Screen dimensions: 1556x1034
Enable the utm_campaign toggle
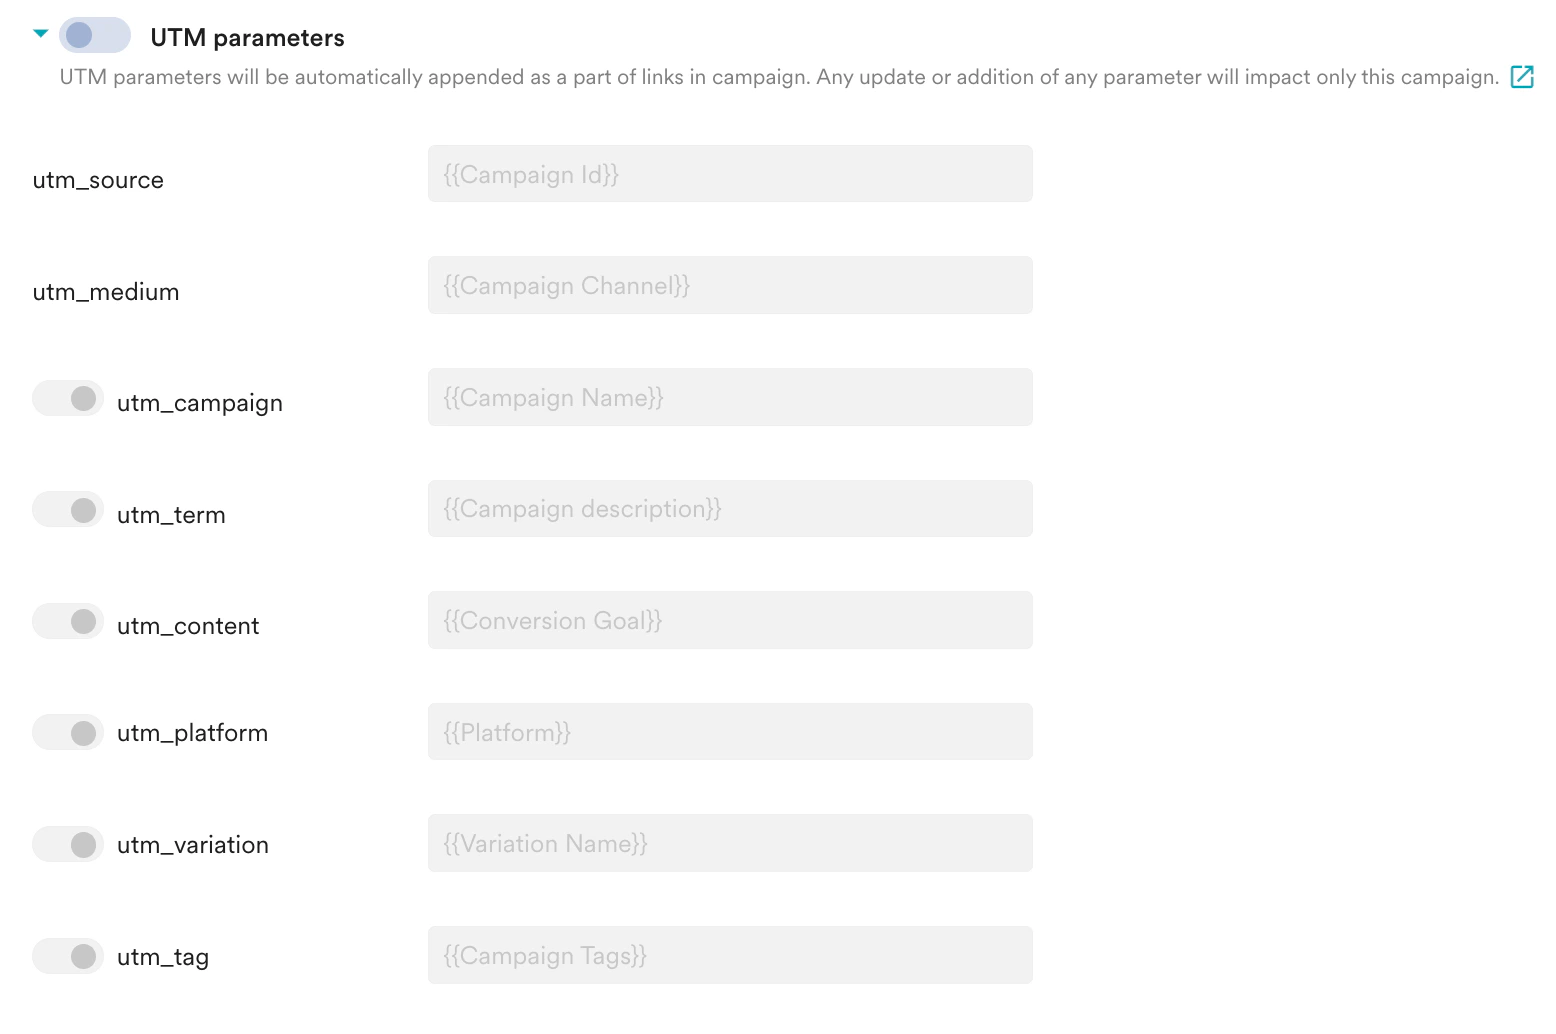68,398
